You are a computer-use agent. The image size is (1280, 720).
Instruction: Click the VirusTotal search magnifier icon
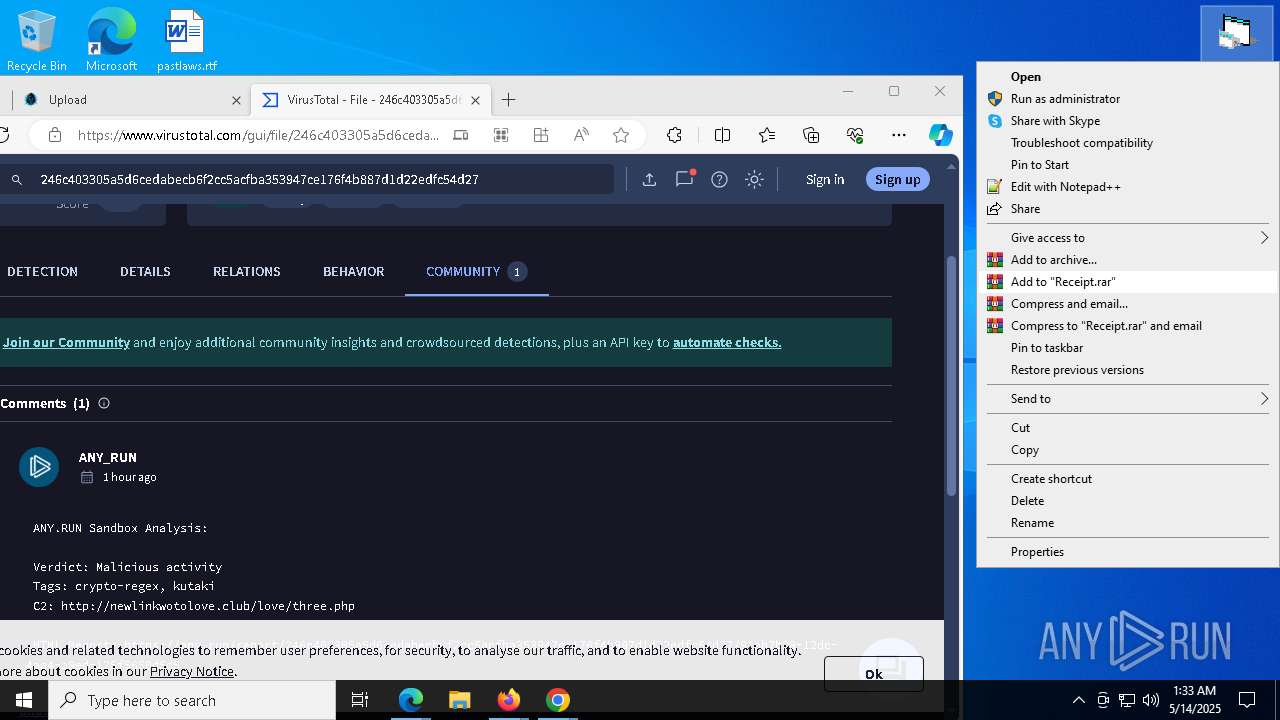tap(16, 180)
